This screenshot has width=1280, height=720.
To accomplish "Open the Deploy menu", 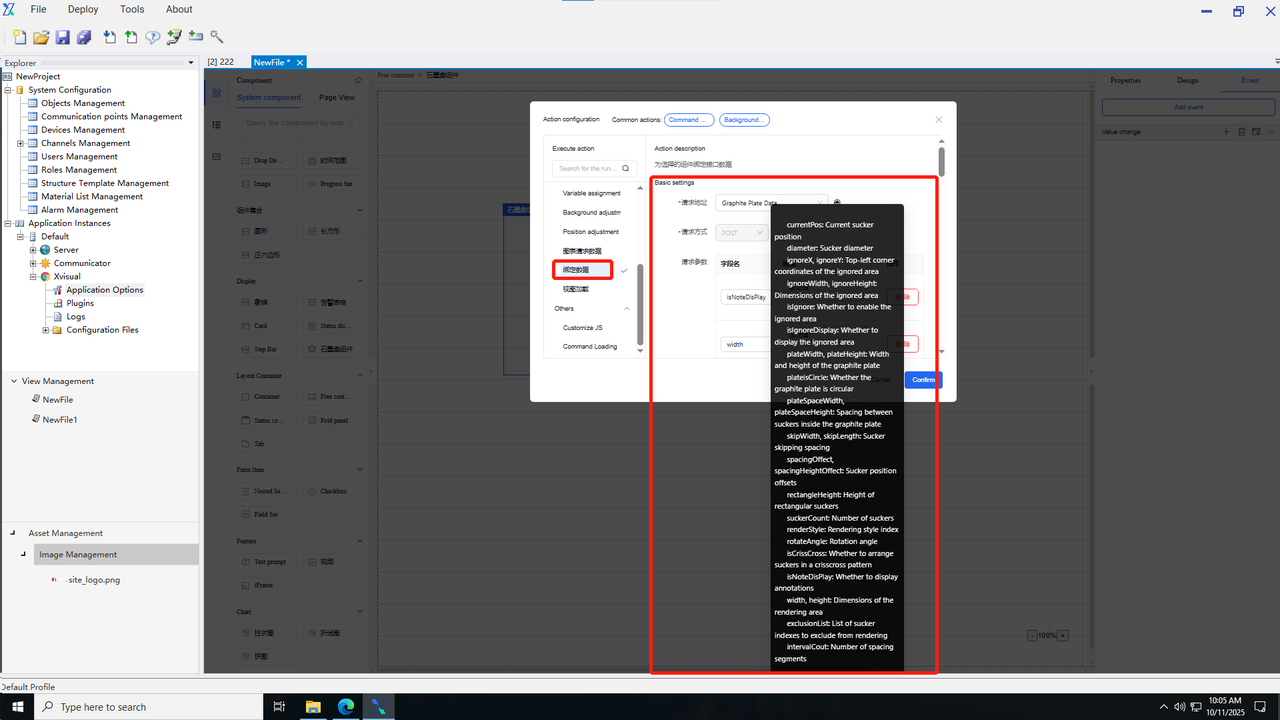I will coord(83,9).
